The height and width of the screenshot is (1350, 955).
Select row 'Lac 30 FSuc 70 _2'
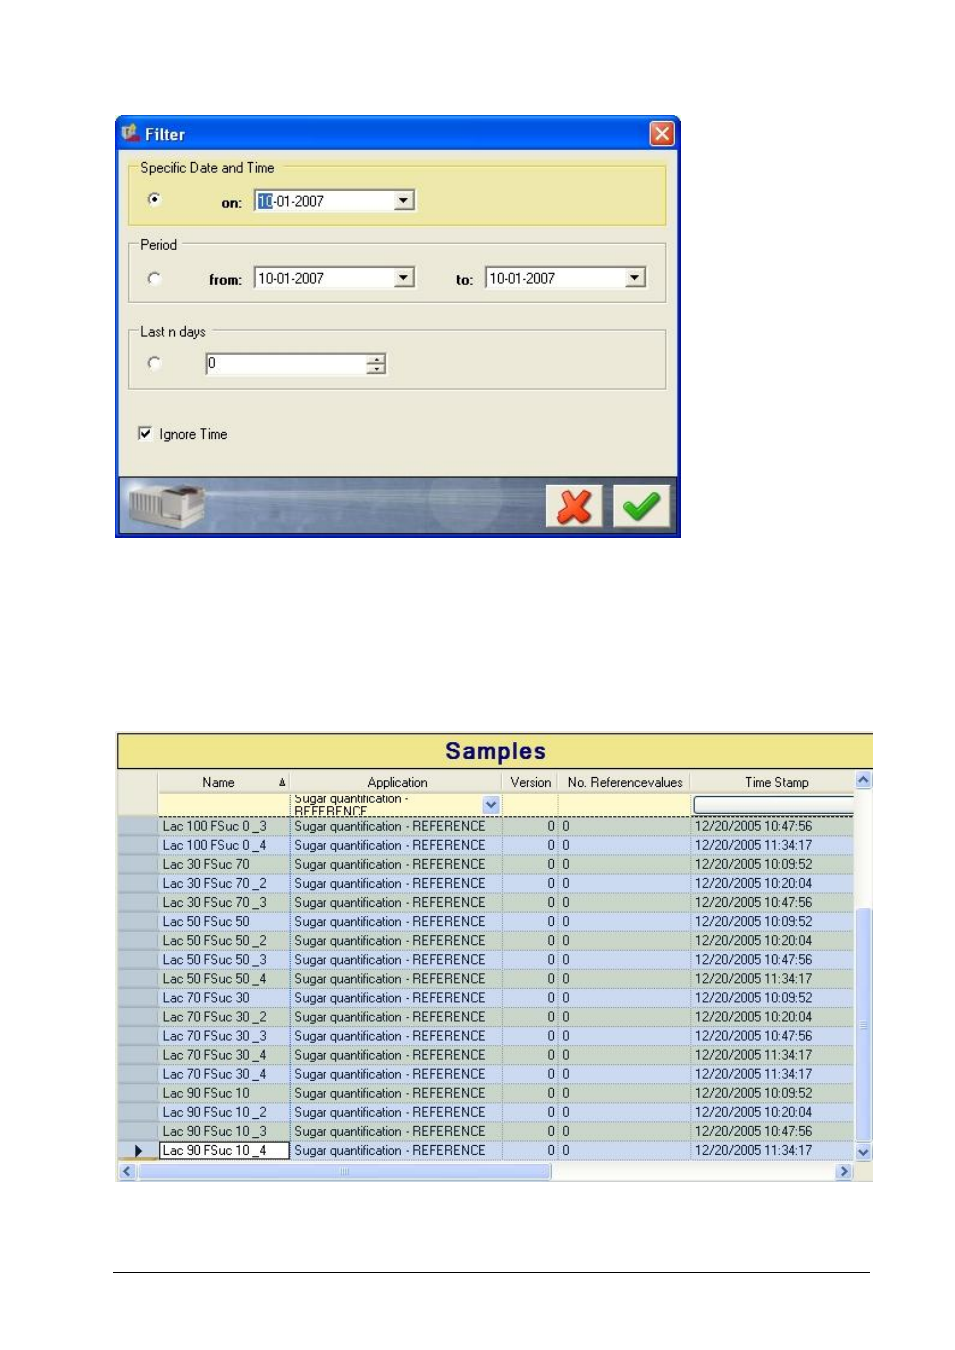coord(486,883)
